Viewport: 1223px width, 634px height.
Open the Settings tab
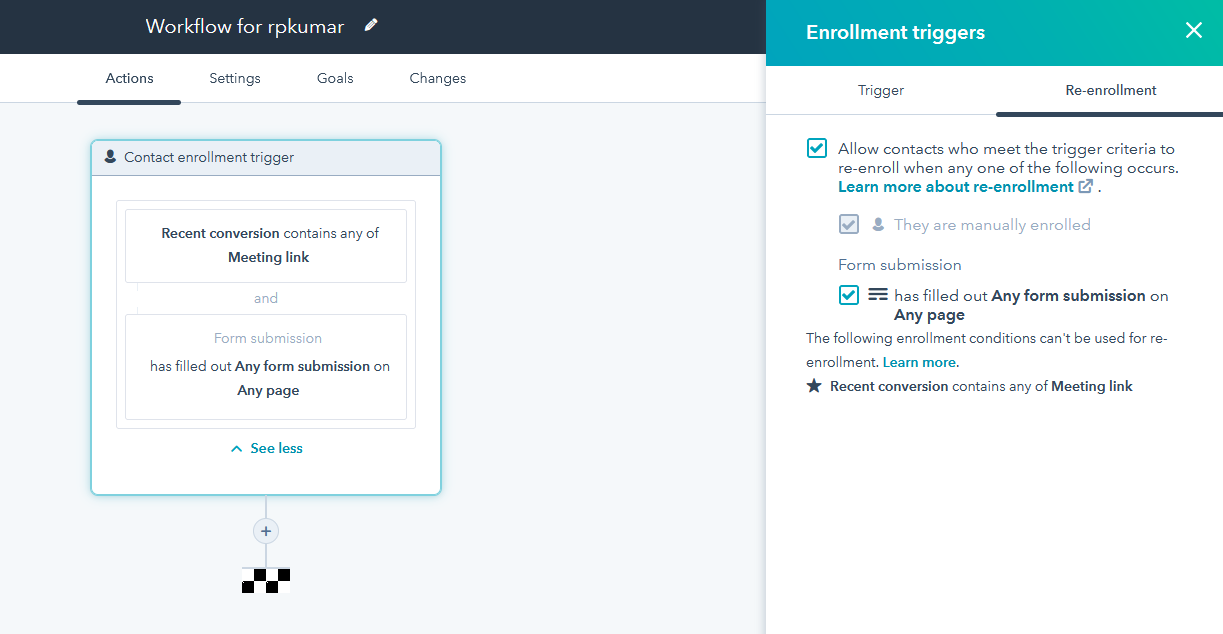(234, 78)
